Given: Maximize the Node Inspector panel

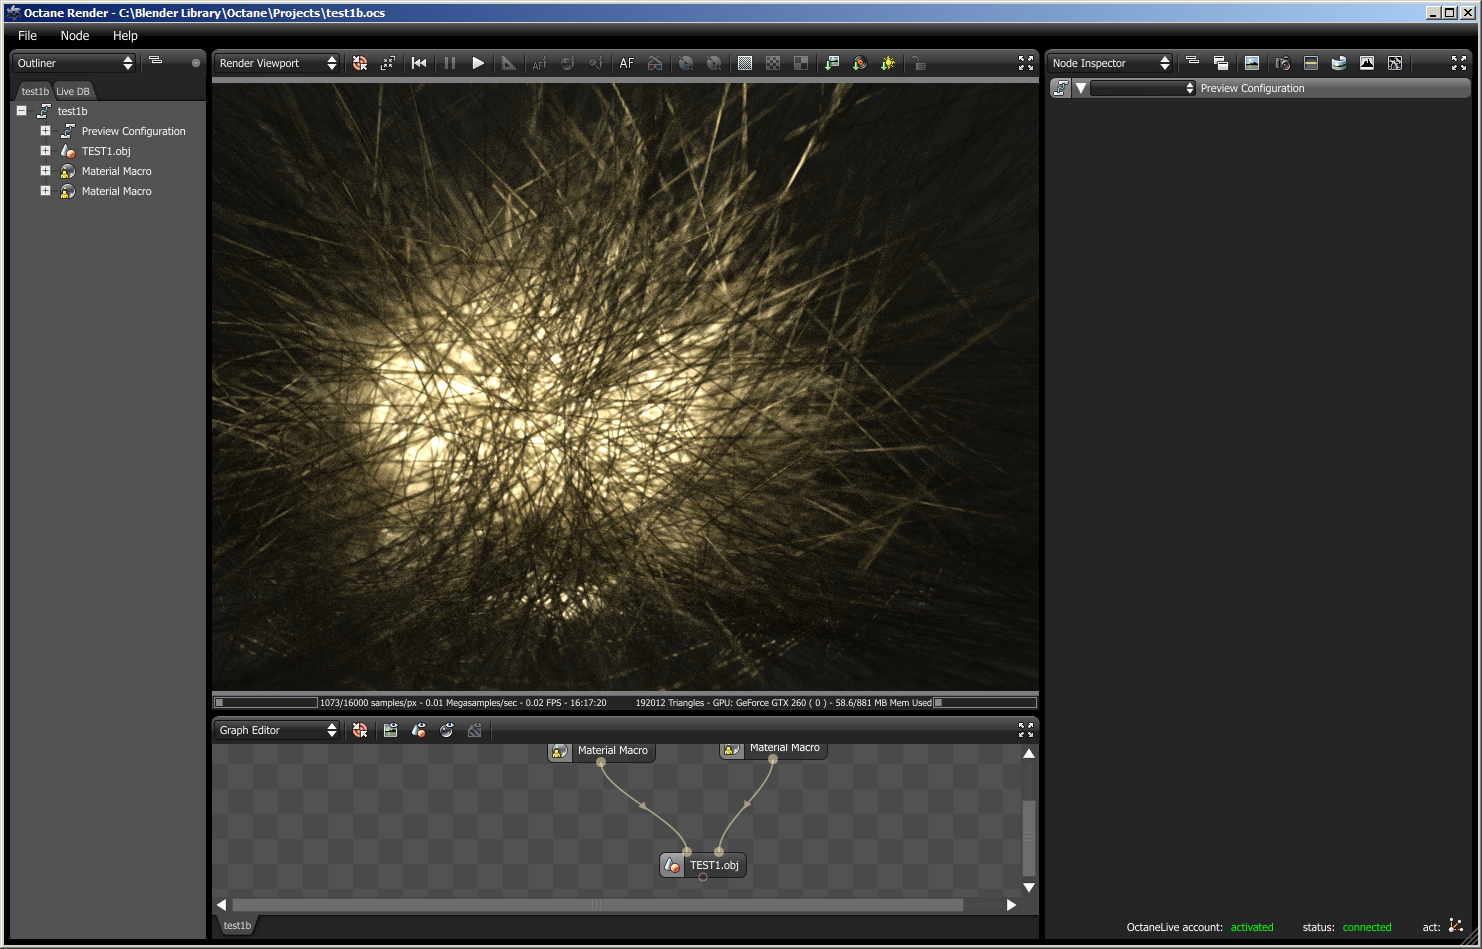Looking at the screenshot, I should tap(1459, 63).
